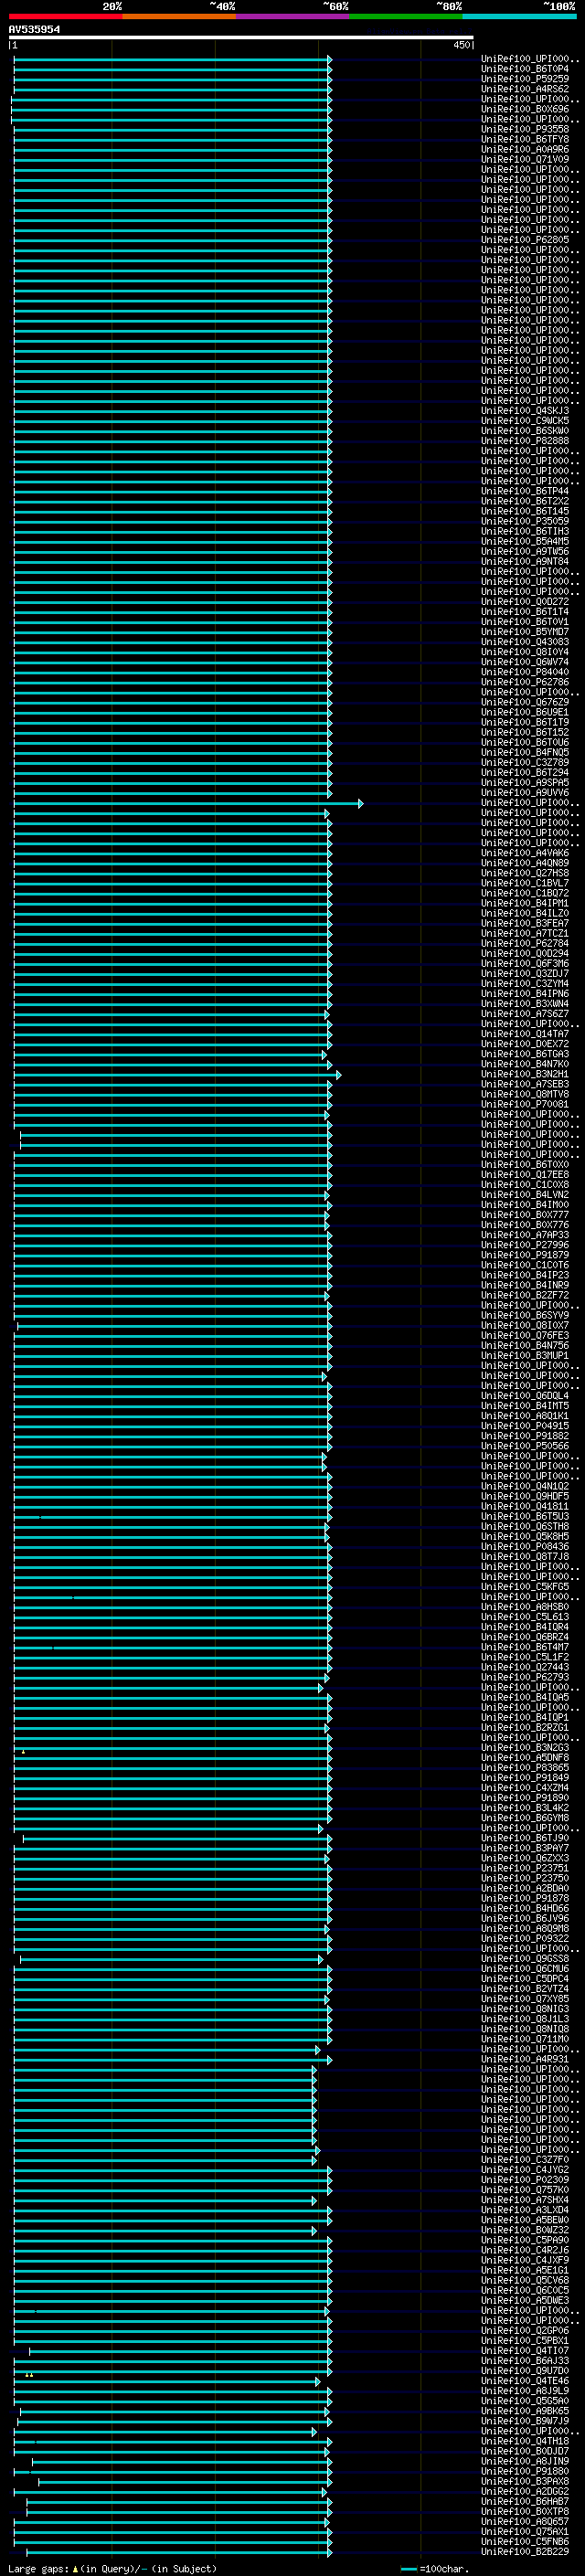This screenshot has width=585, height=2576.
Task: Open hit UniRef100_A4RS62
Action: coord(525,89)
